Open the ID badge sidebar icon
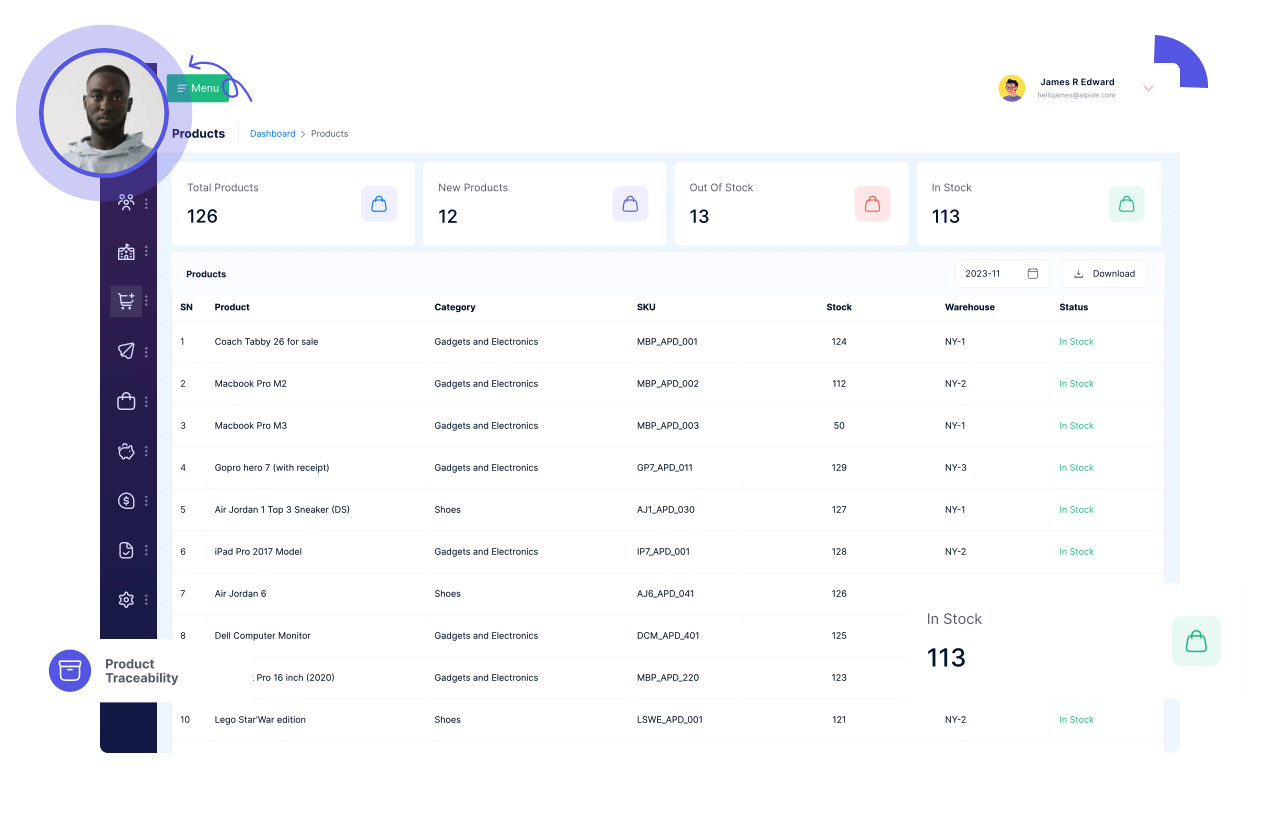 pyautogui.click(x=126, y=252)
